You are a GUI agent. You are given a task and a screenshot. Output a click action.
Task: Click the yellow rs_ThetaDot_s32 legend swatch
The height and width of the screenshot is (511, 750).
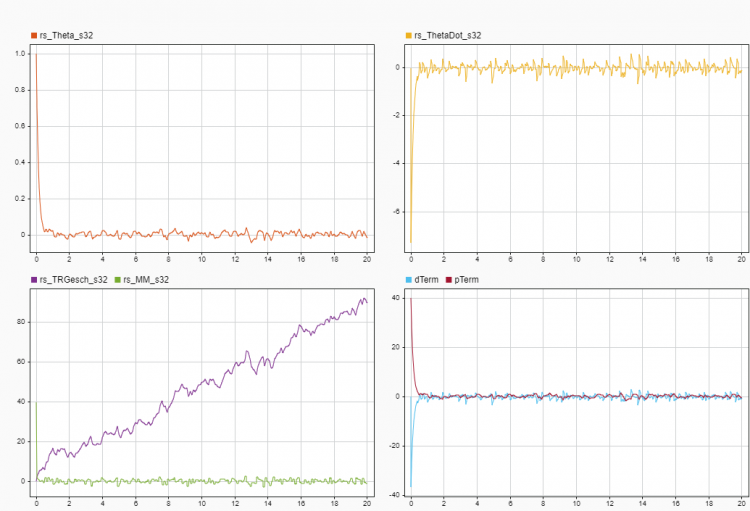408,35
